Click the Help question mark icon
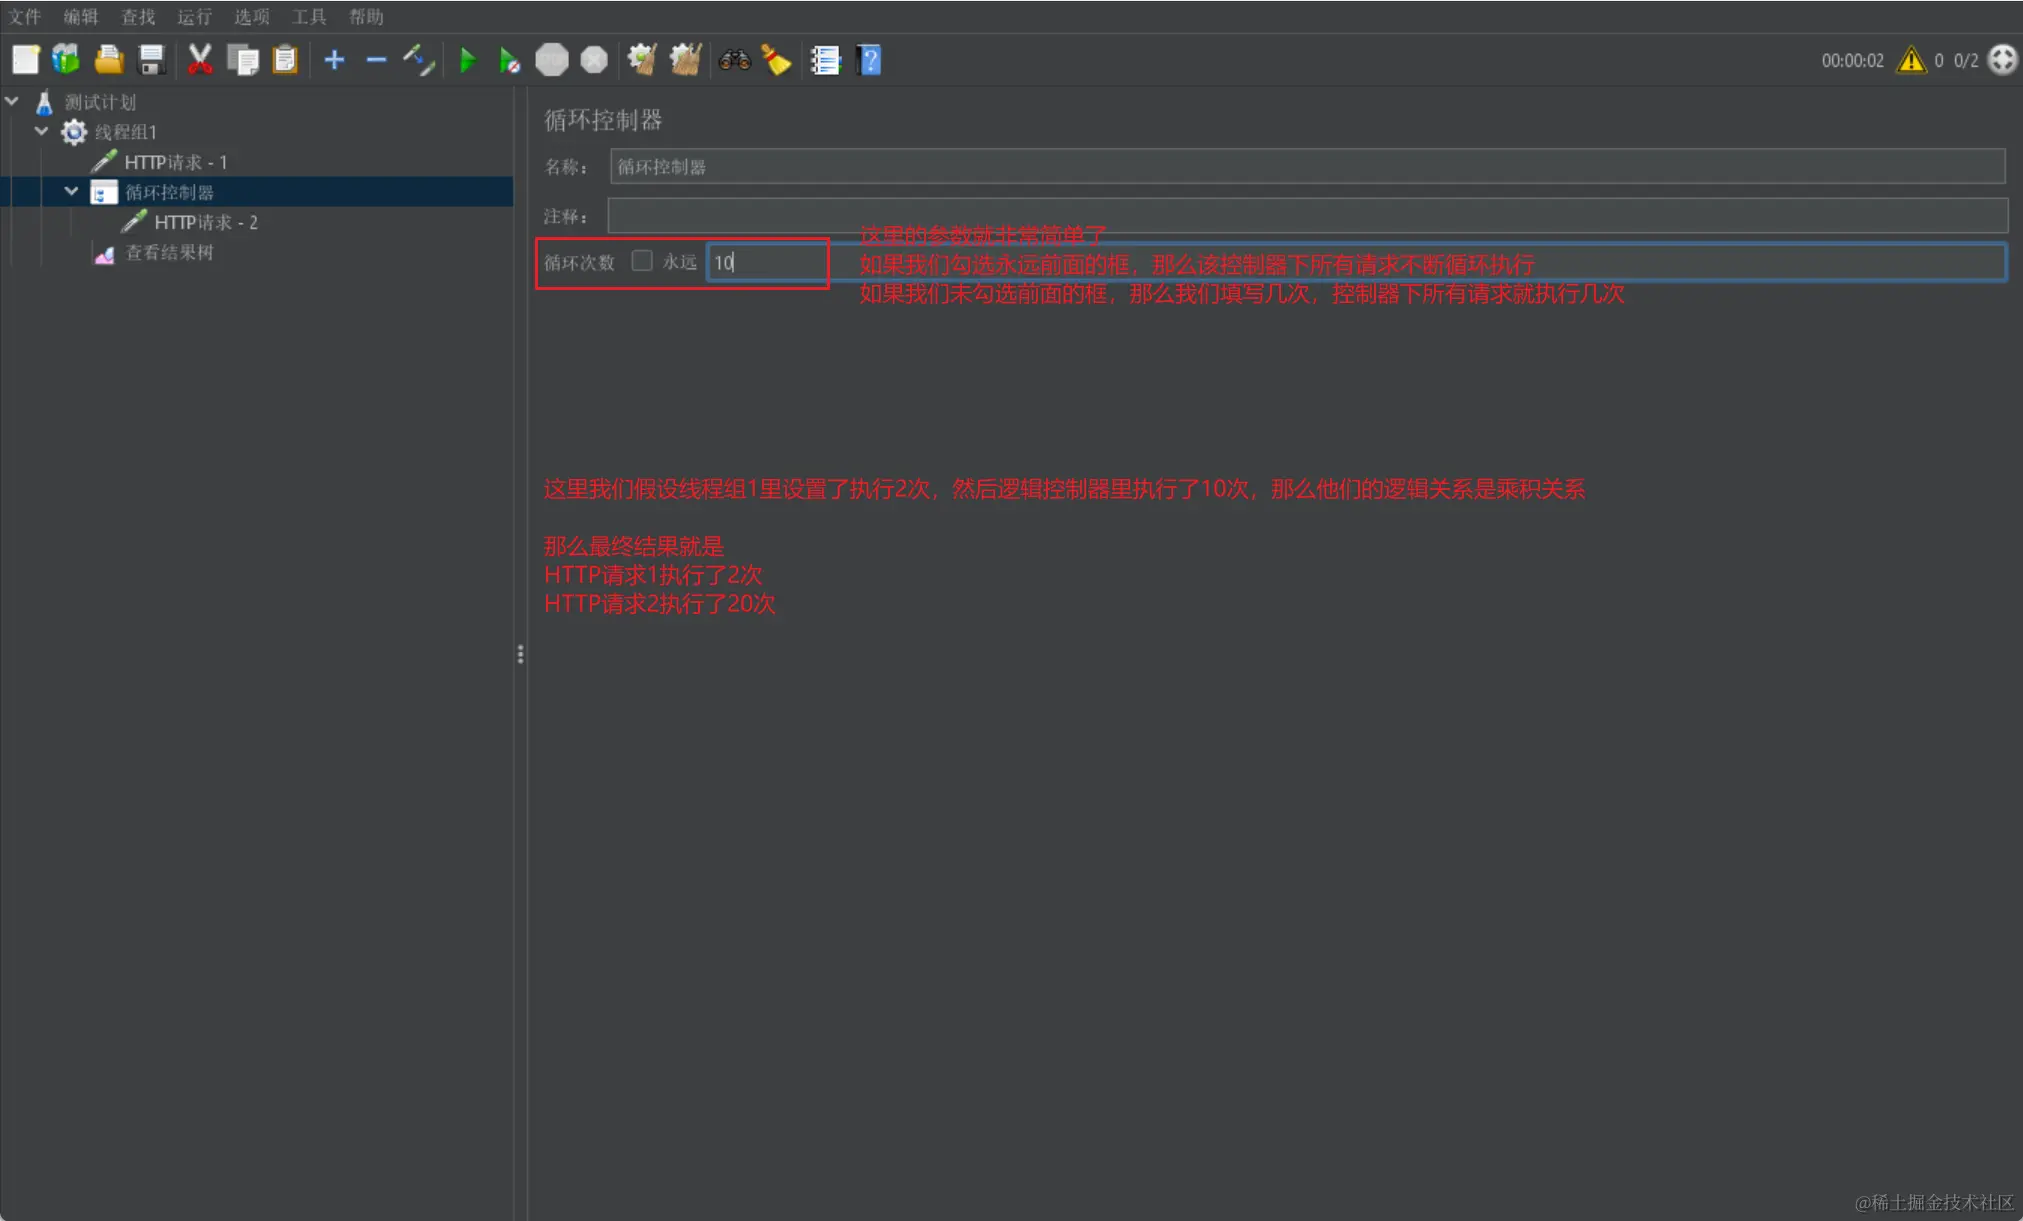 coord(869,61)
